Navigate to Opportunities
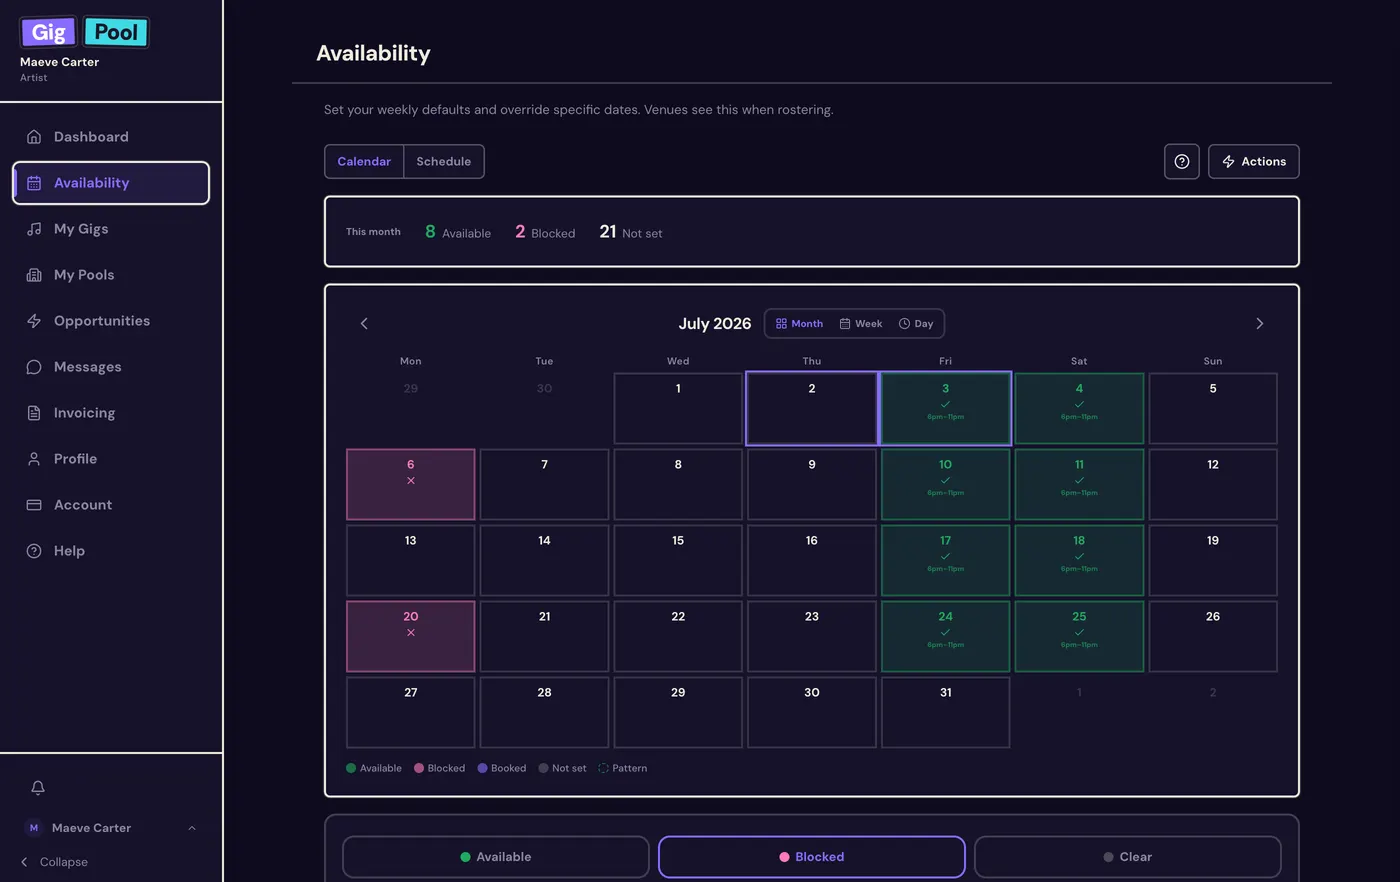 (x=111, y=321)
